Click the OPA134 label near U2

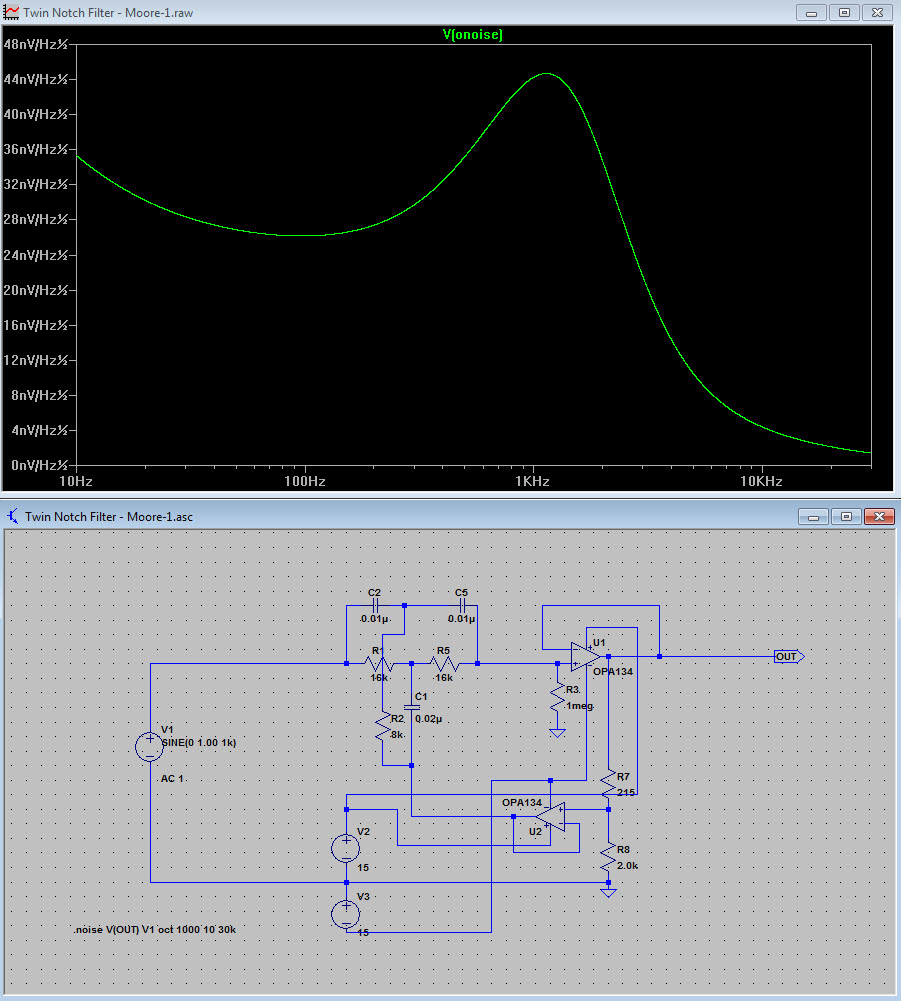pos(522,802)
